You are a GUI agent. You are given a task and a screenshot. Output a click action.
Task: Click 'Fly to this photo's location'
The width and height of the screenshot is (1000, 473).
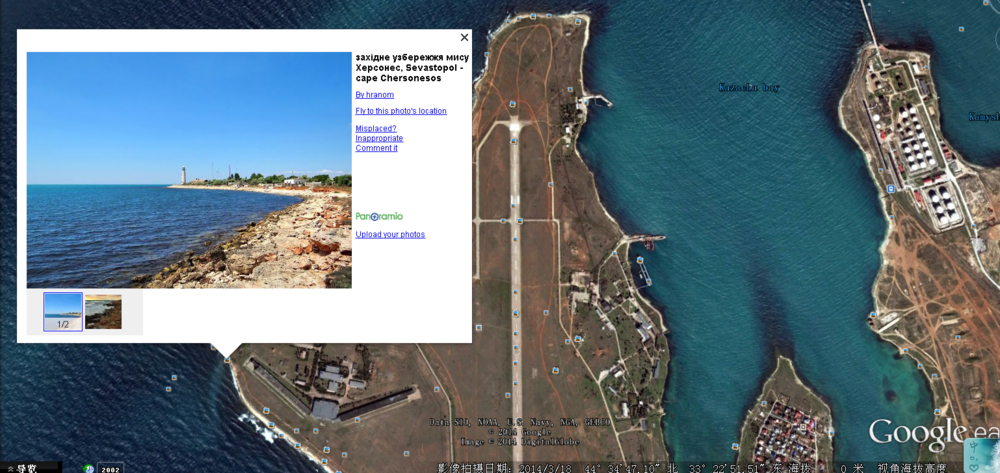click(x=401, y=111)
